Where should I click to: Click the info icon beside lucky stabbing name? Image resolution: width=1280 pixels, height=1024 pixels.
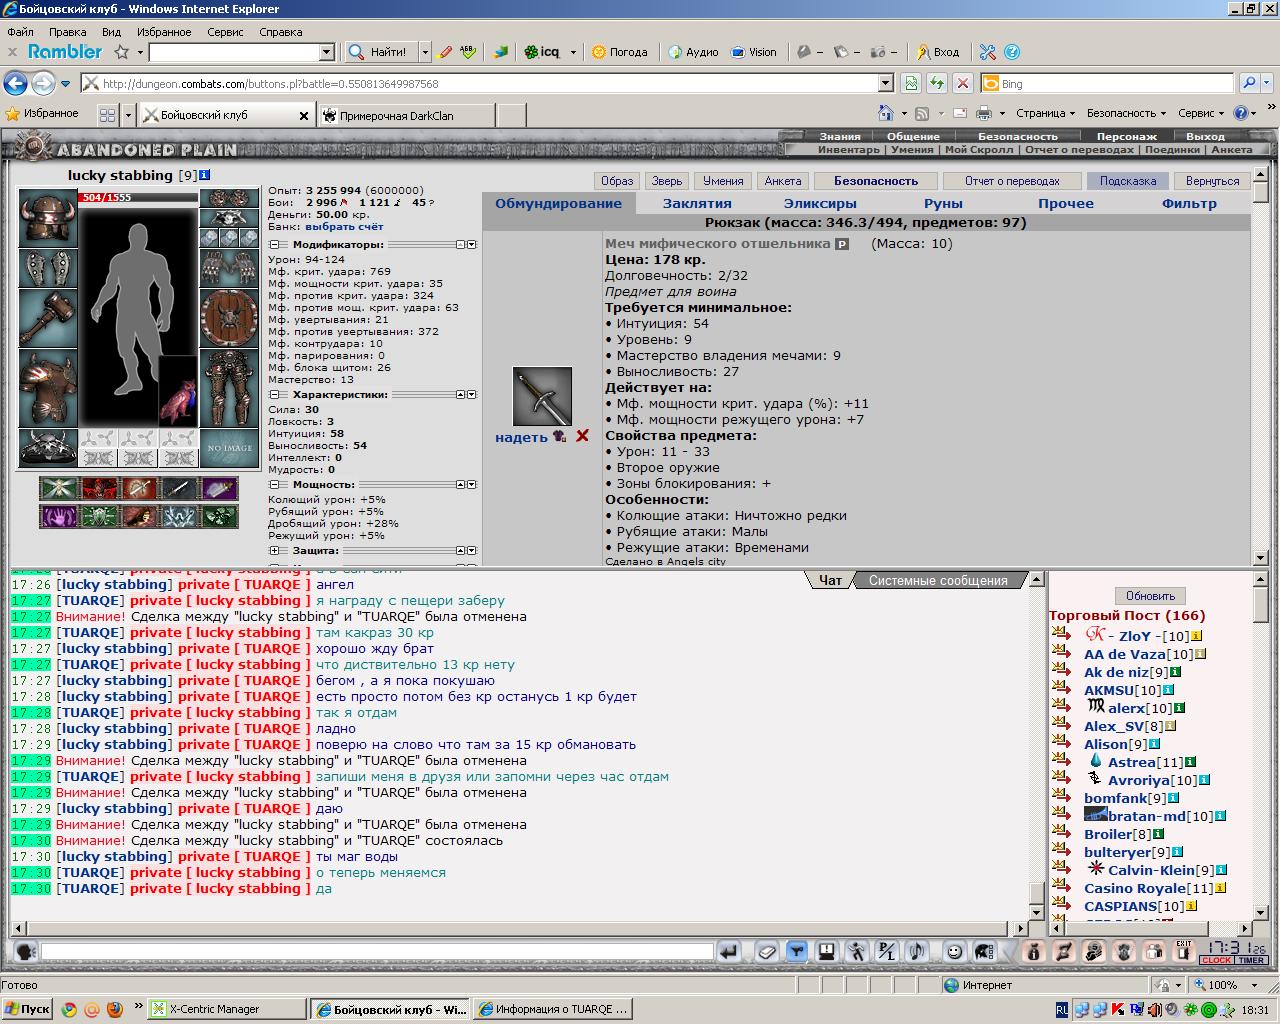click(x=205, y=175)
